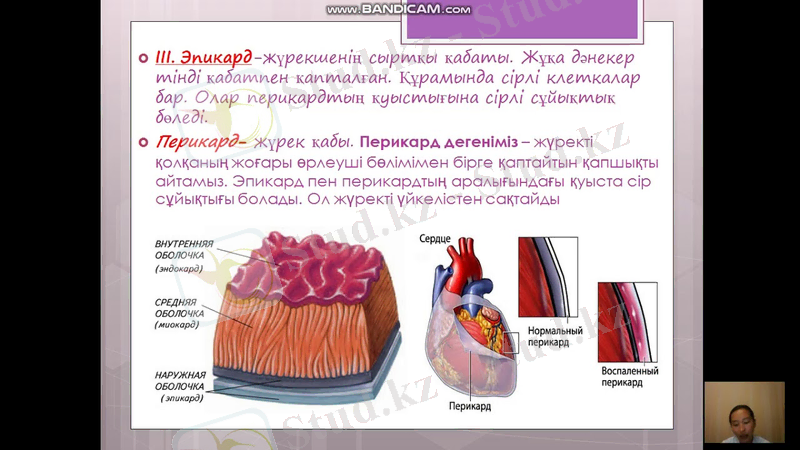Click the presenter webcam thumbnail

coord(743,411)
